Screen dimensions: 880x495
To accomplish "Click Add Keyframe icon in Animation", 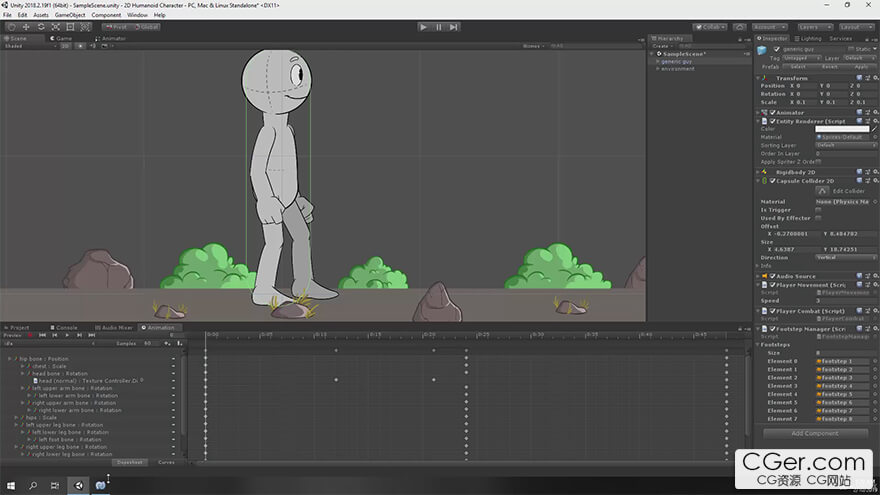I will click(x=168, y=343).
